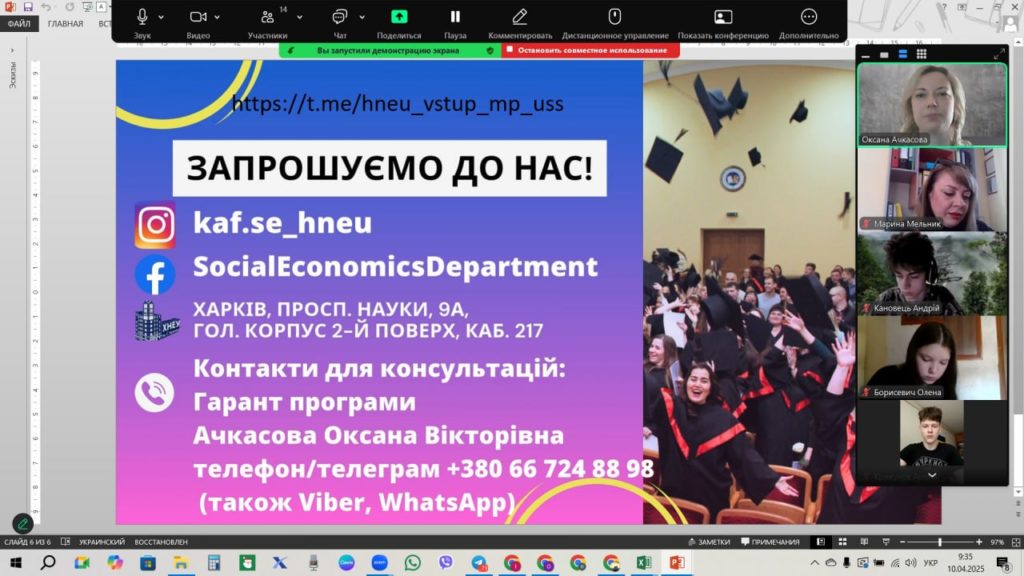Viewport: 1024px width, 576px height.
Task: Open the Annotate pencil tool
Action: 520,17
